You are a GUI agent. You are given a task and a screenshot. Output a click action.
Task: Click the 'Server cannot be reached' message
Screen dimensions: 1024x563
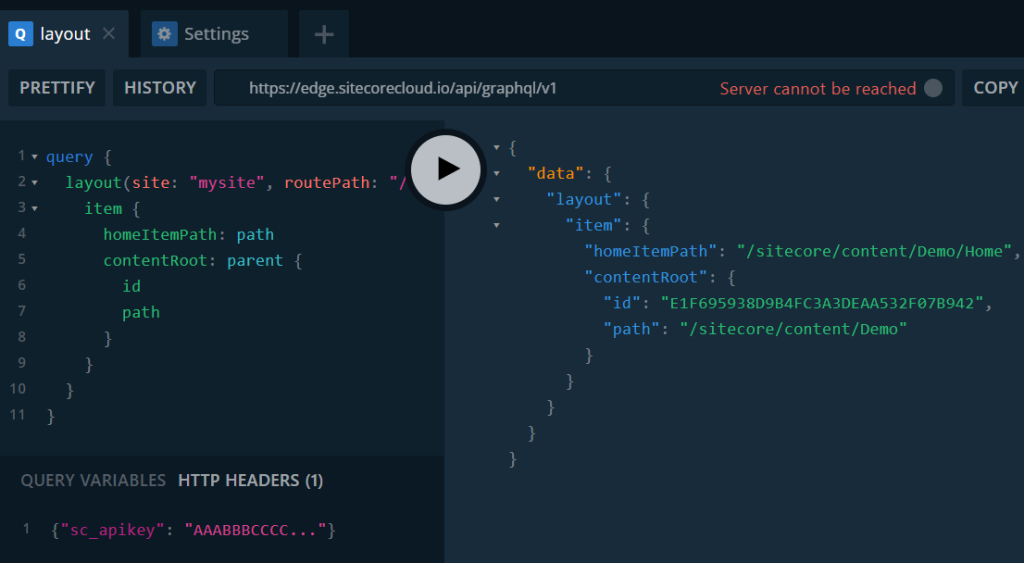click(818, 89)
